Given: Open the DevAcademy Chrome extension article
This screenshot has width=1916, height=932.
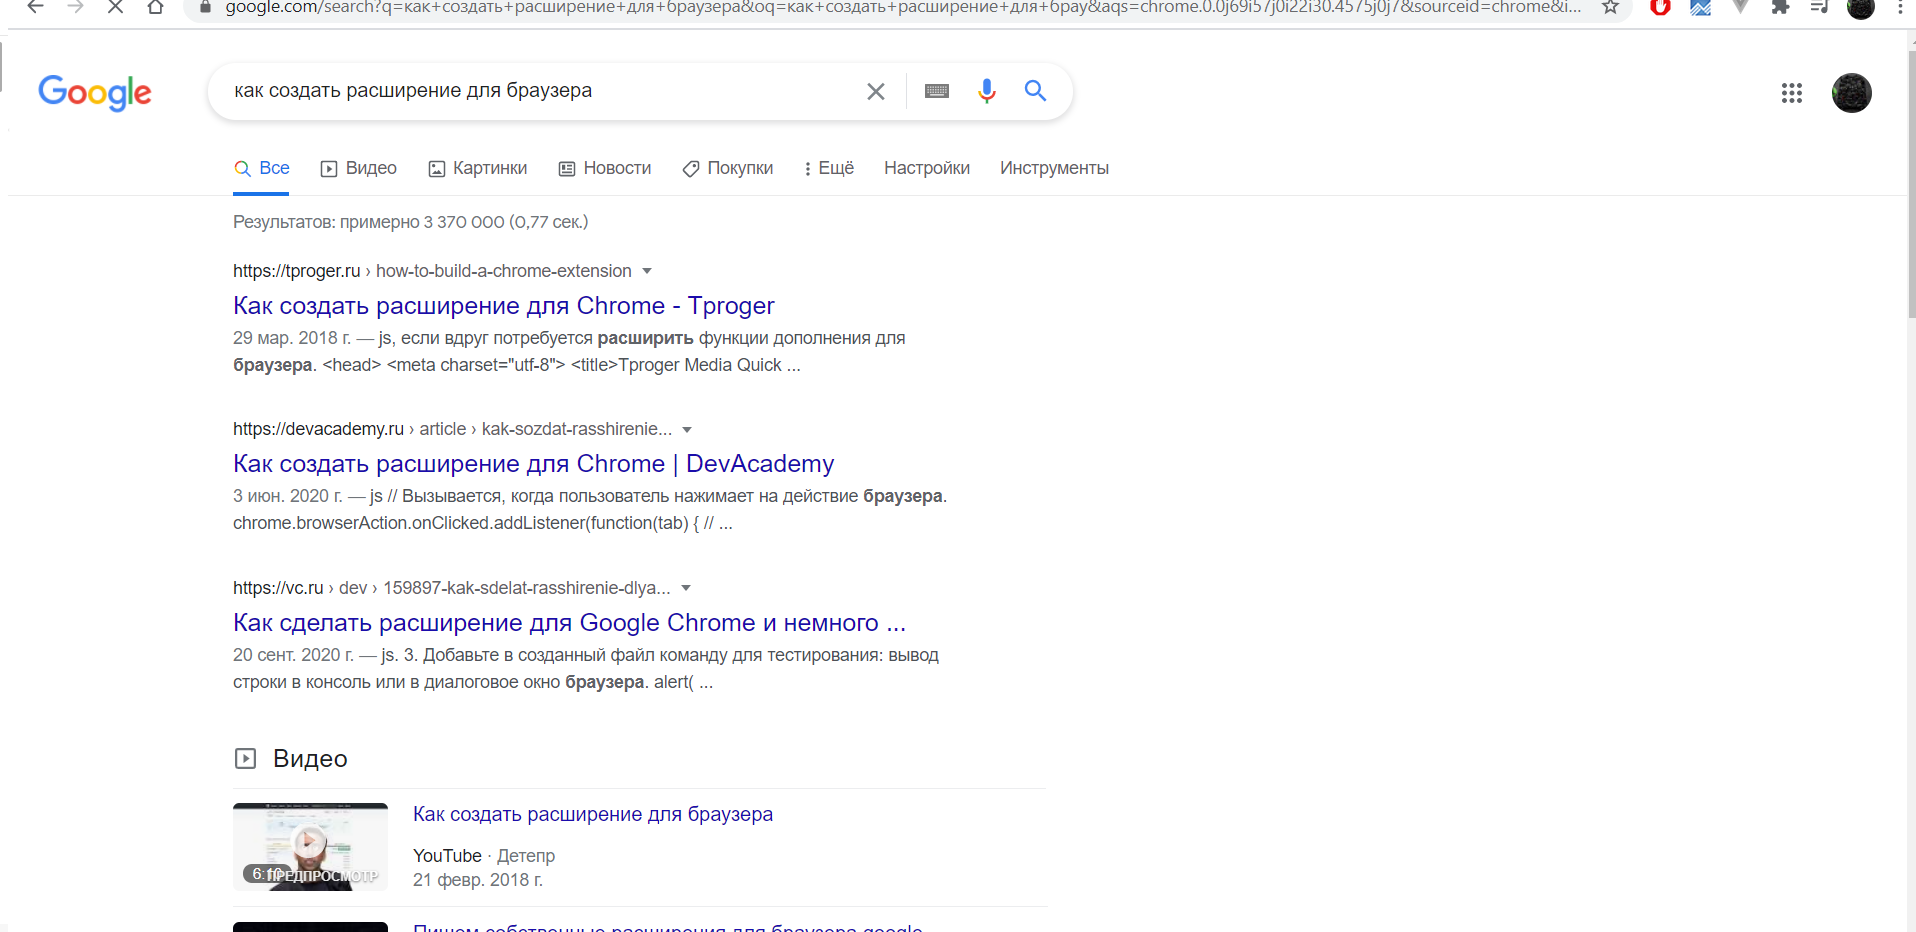Looking at the screenshot, I should tap(533, 464).
